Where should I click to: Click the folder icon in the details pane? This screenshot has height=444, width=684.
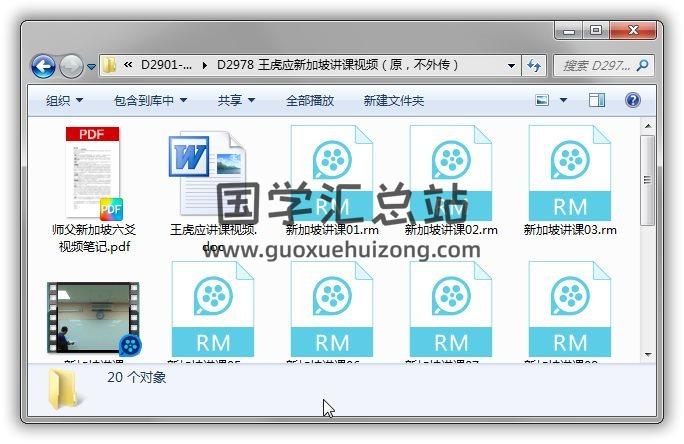click(x=64, y=389)
